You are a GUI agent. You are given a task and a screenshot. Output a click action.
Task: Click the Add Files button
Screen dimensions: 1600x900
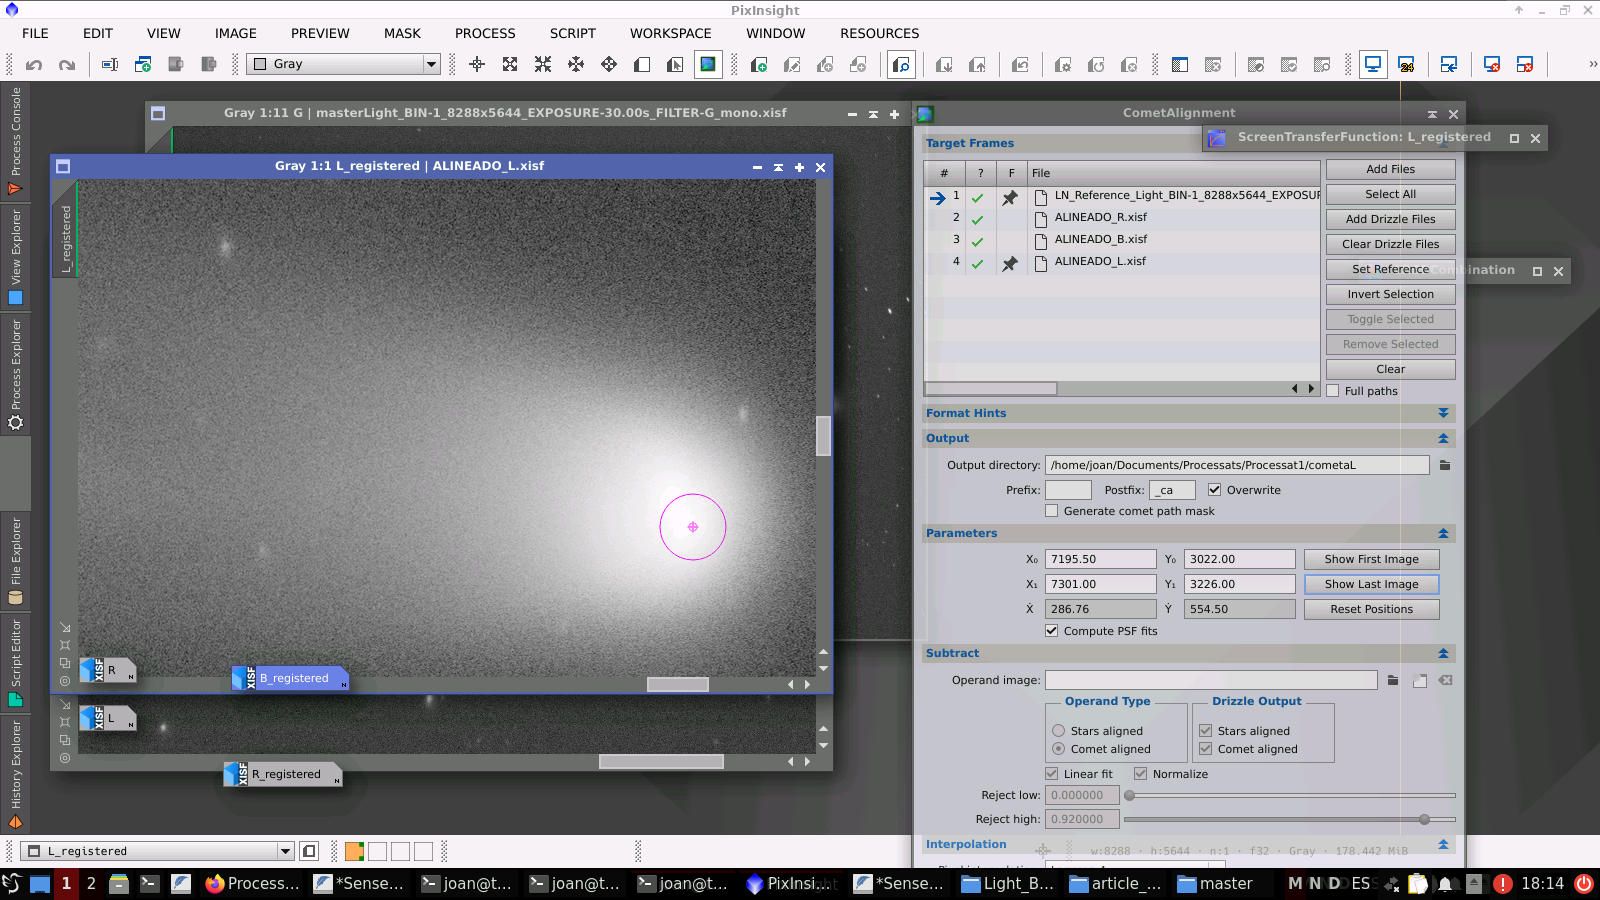tap(1390, 169)
